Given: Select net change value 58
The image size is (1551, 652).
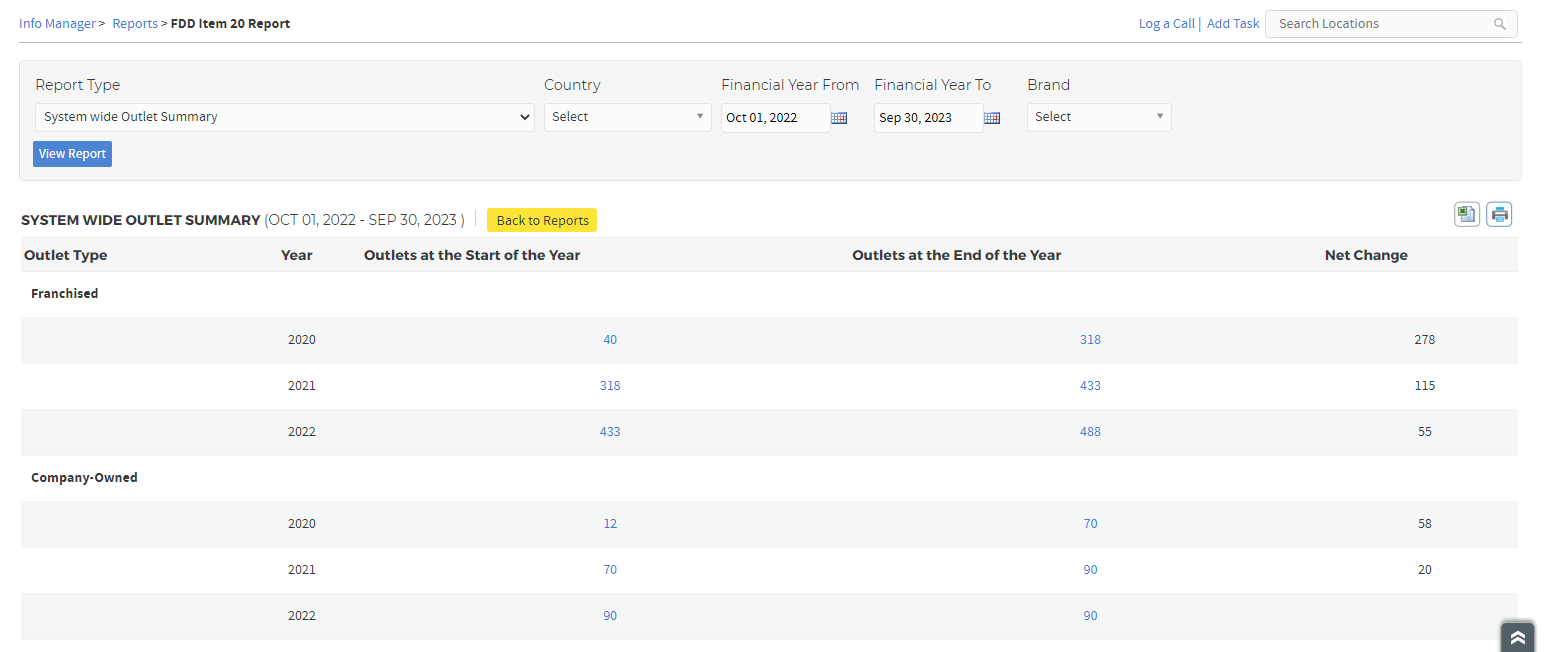Looking at the screenshot, I should tap(1425, 524).
